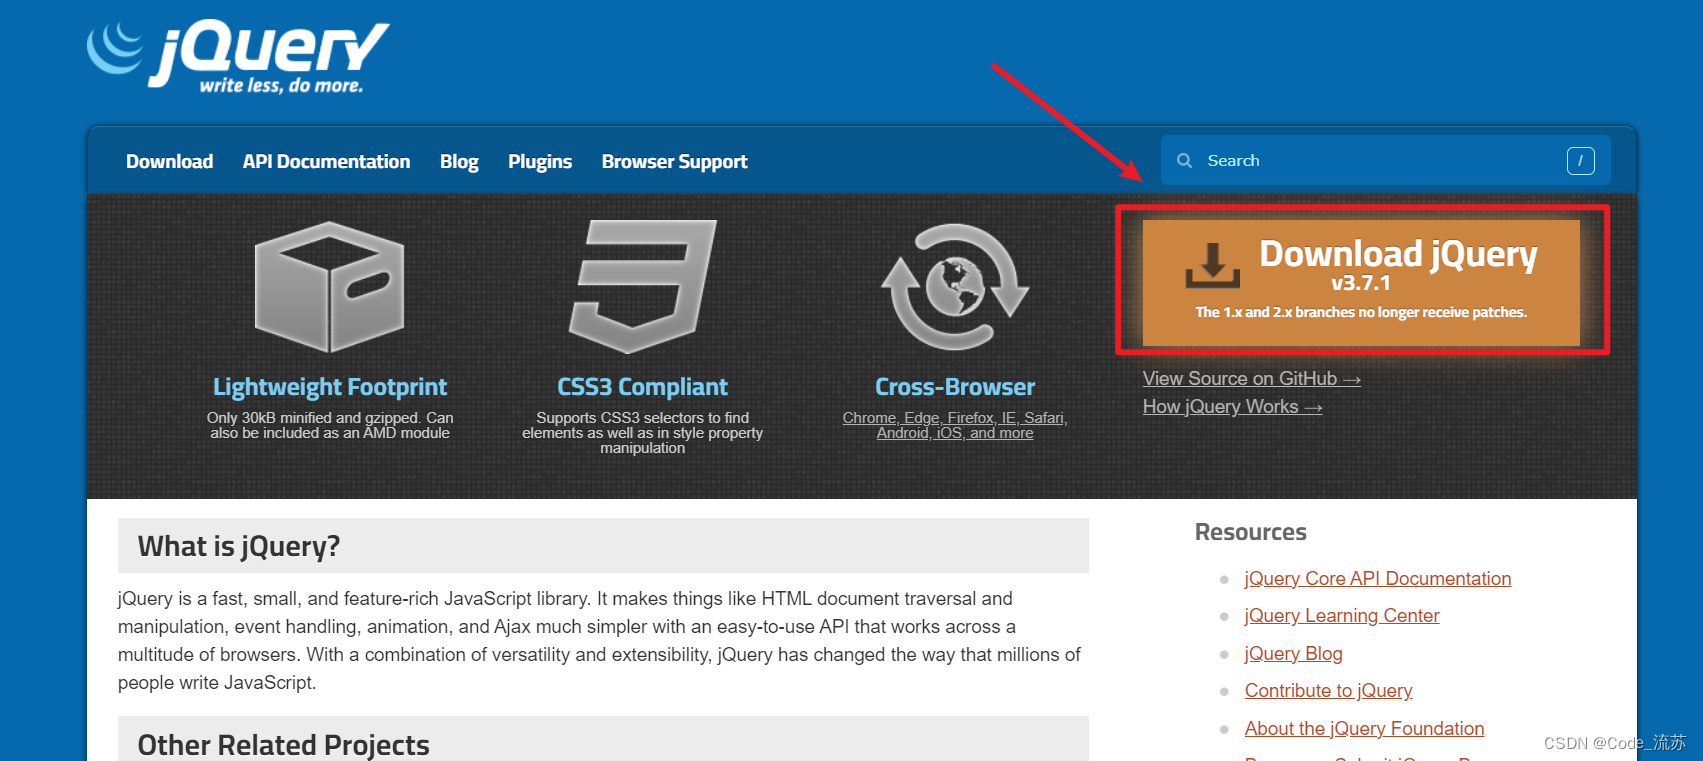Screen dimensions: 1703x761
Task: Click the jQuery logo at top
Action: click(x=238, y=57)
